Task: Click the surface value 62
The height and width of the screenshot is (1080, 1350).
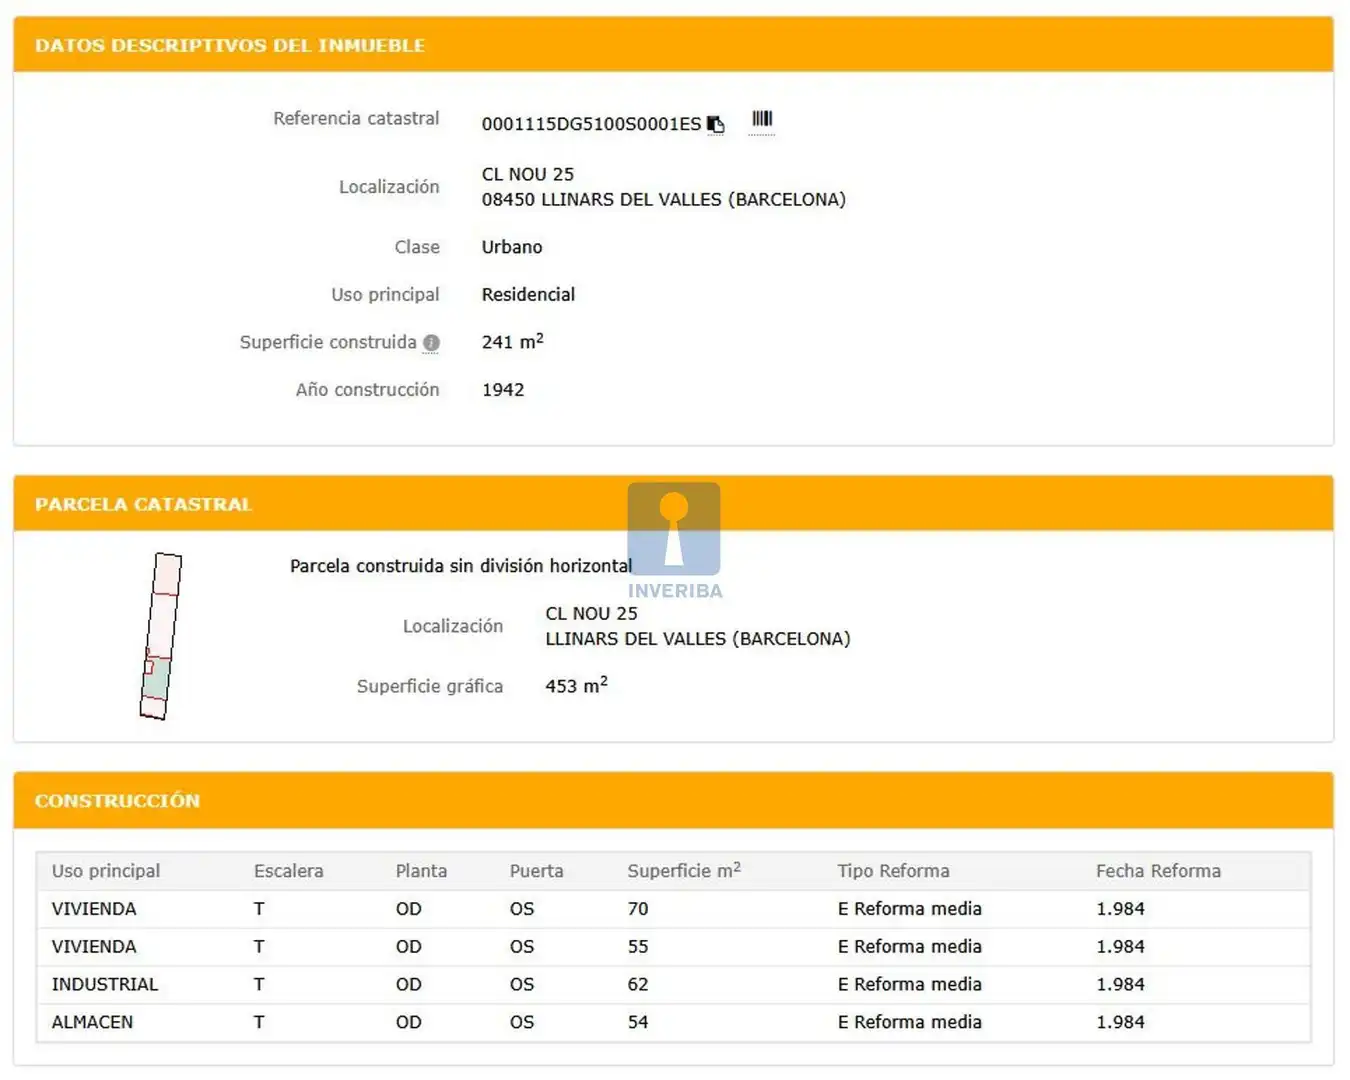Action: pos(638,985)
